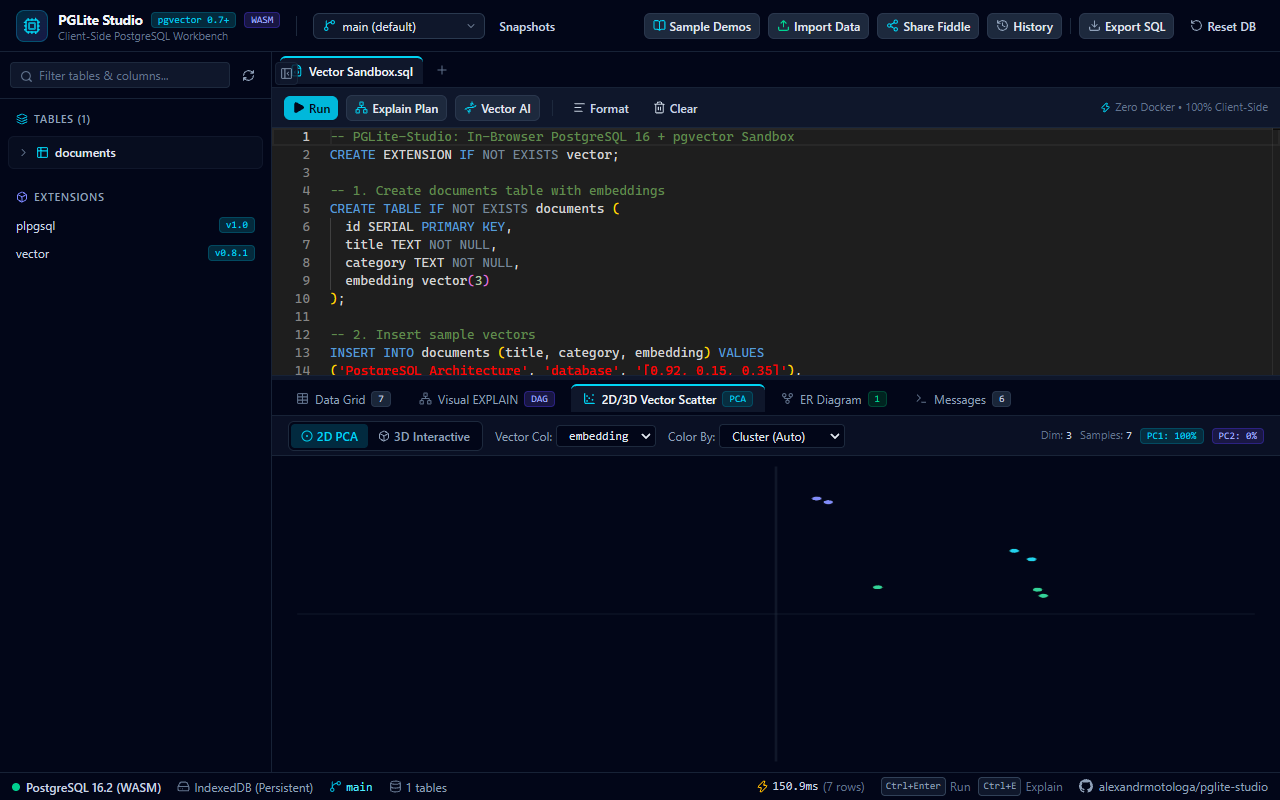
Task: Select the 2D/3D Vector Scatter tab
Action: (667, 399)
